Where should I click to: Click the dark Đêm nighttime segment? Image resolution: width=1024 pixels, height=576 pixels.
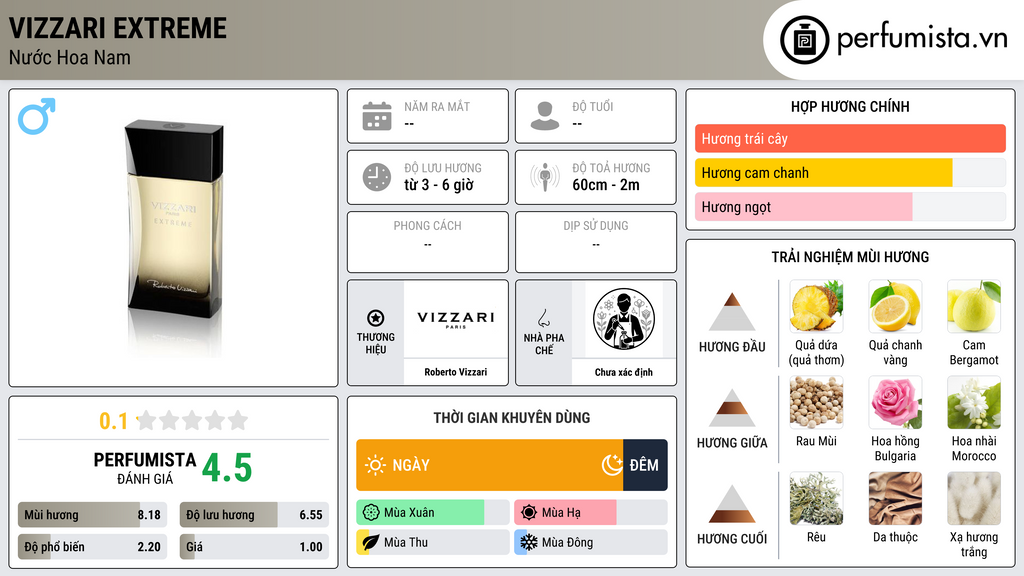pyautogui.click(x=645, y=465)
